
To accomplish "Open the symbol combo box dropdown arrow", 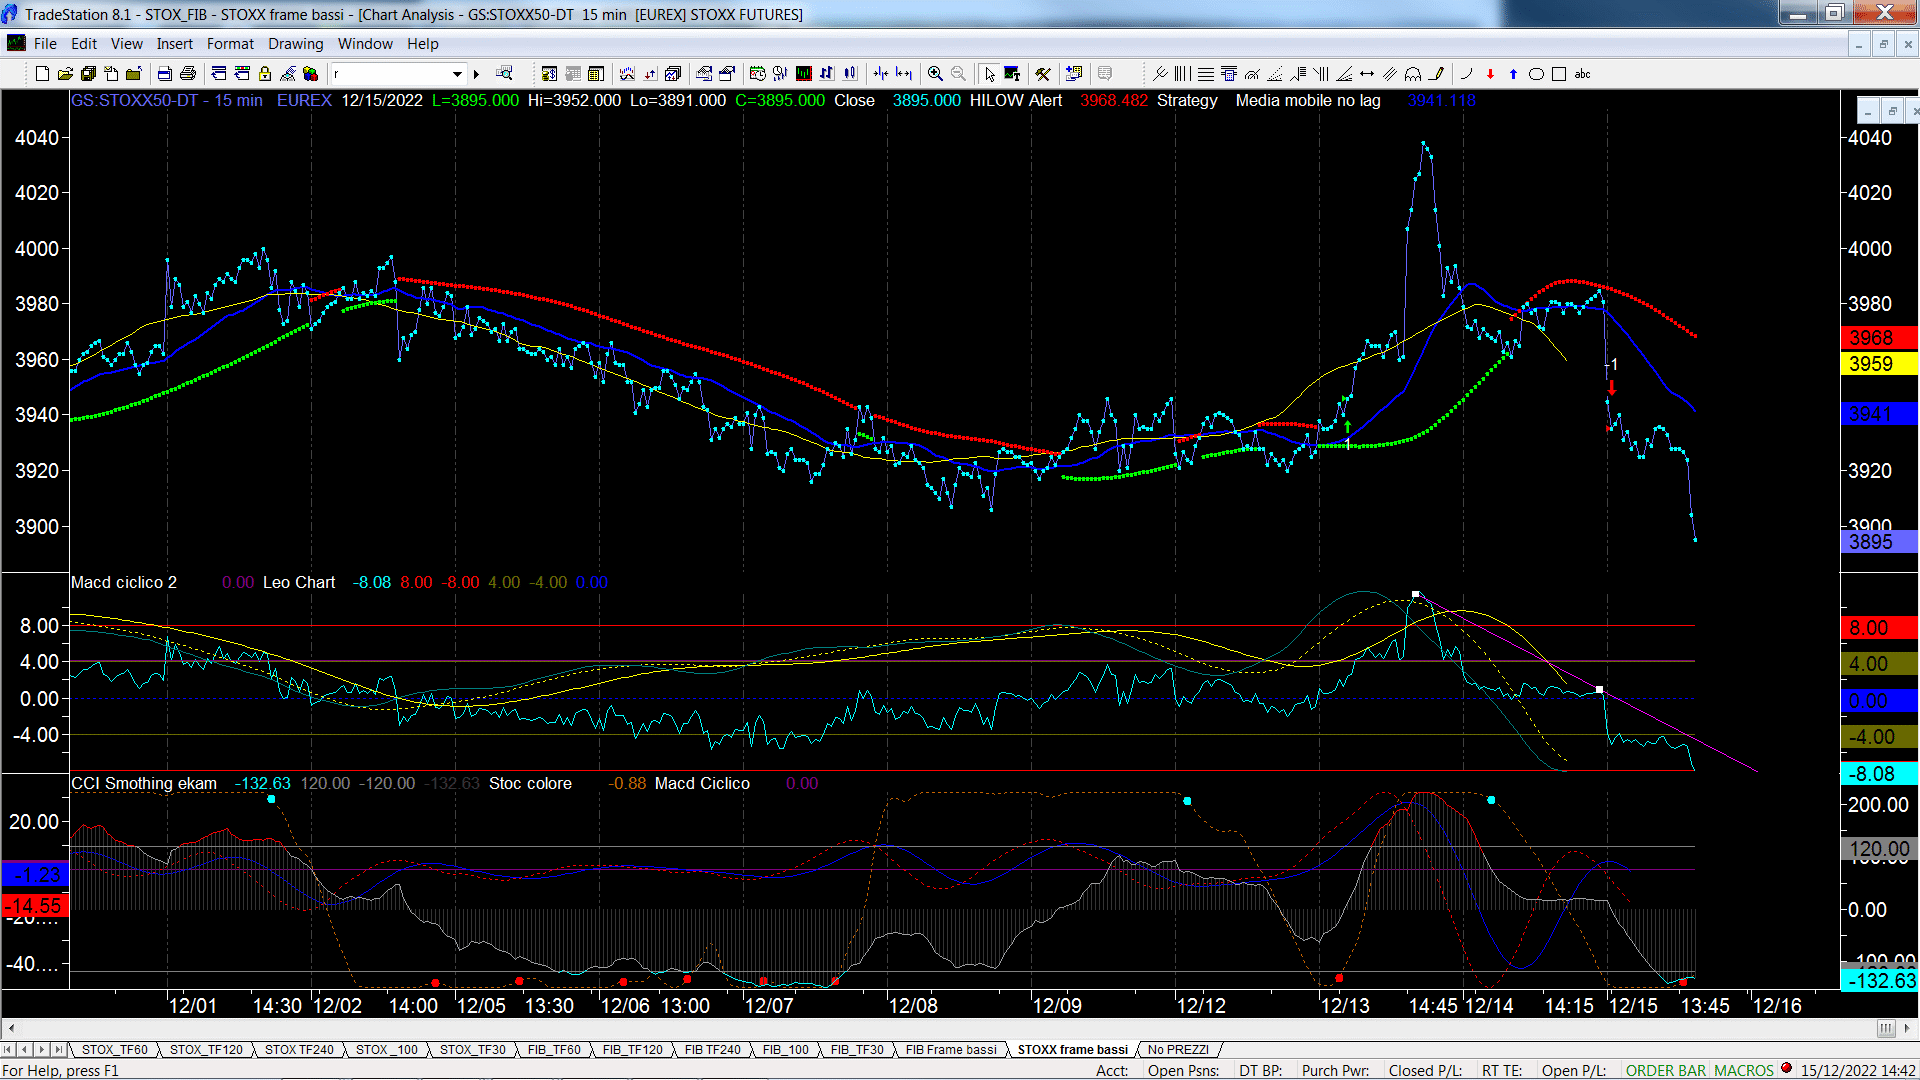I will (x=457, y=74).
